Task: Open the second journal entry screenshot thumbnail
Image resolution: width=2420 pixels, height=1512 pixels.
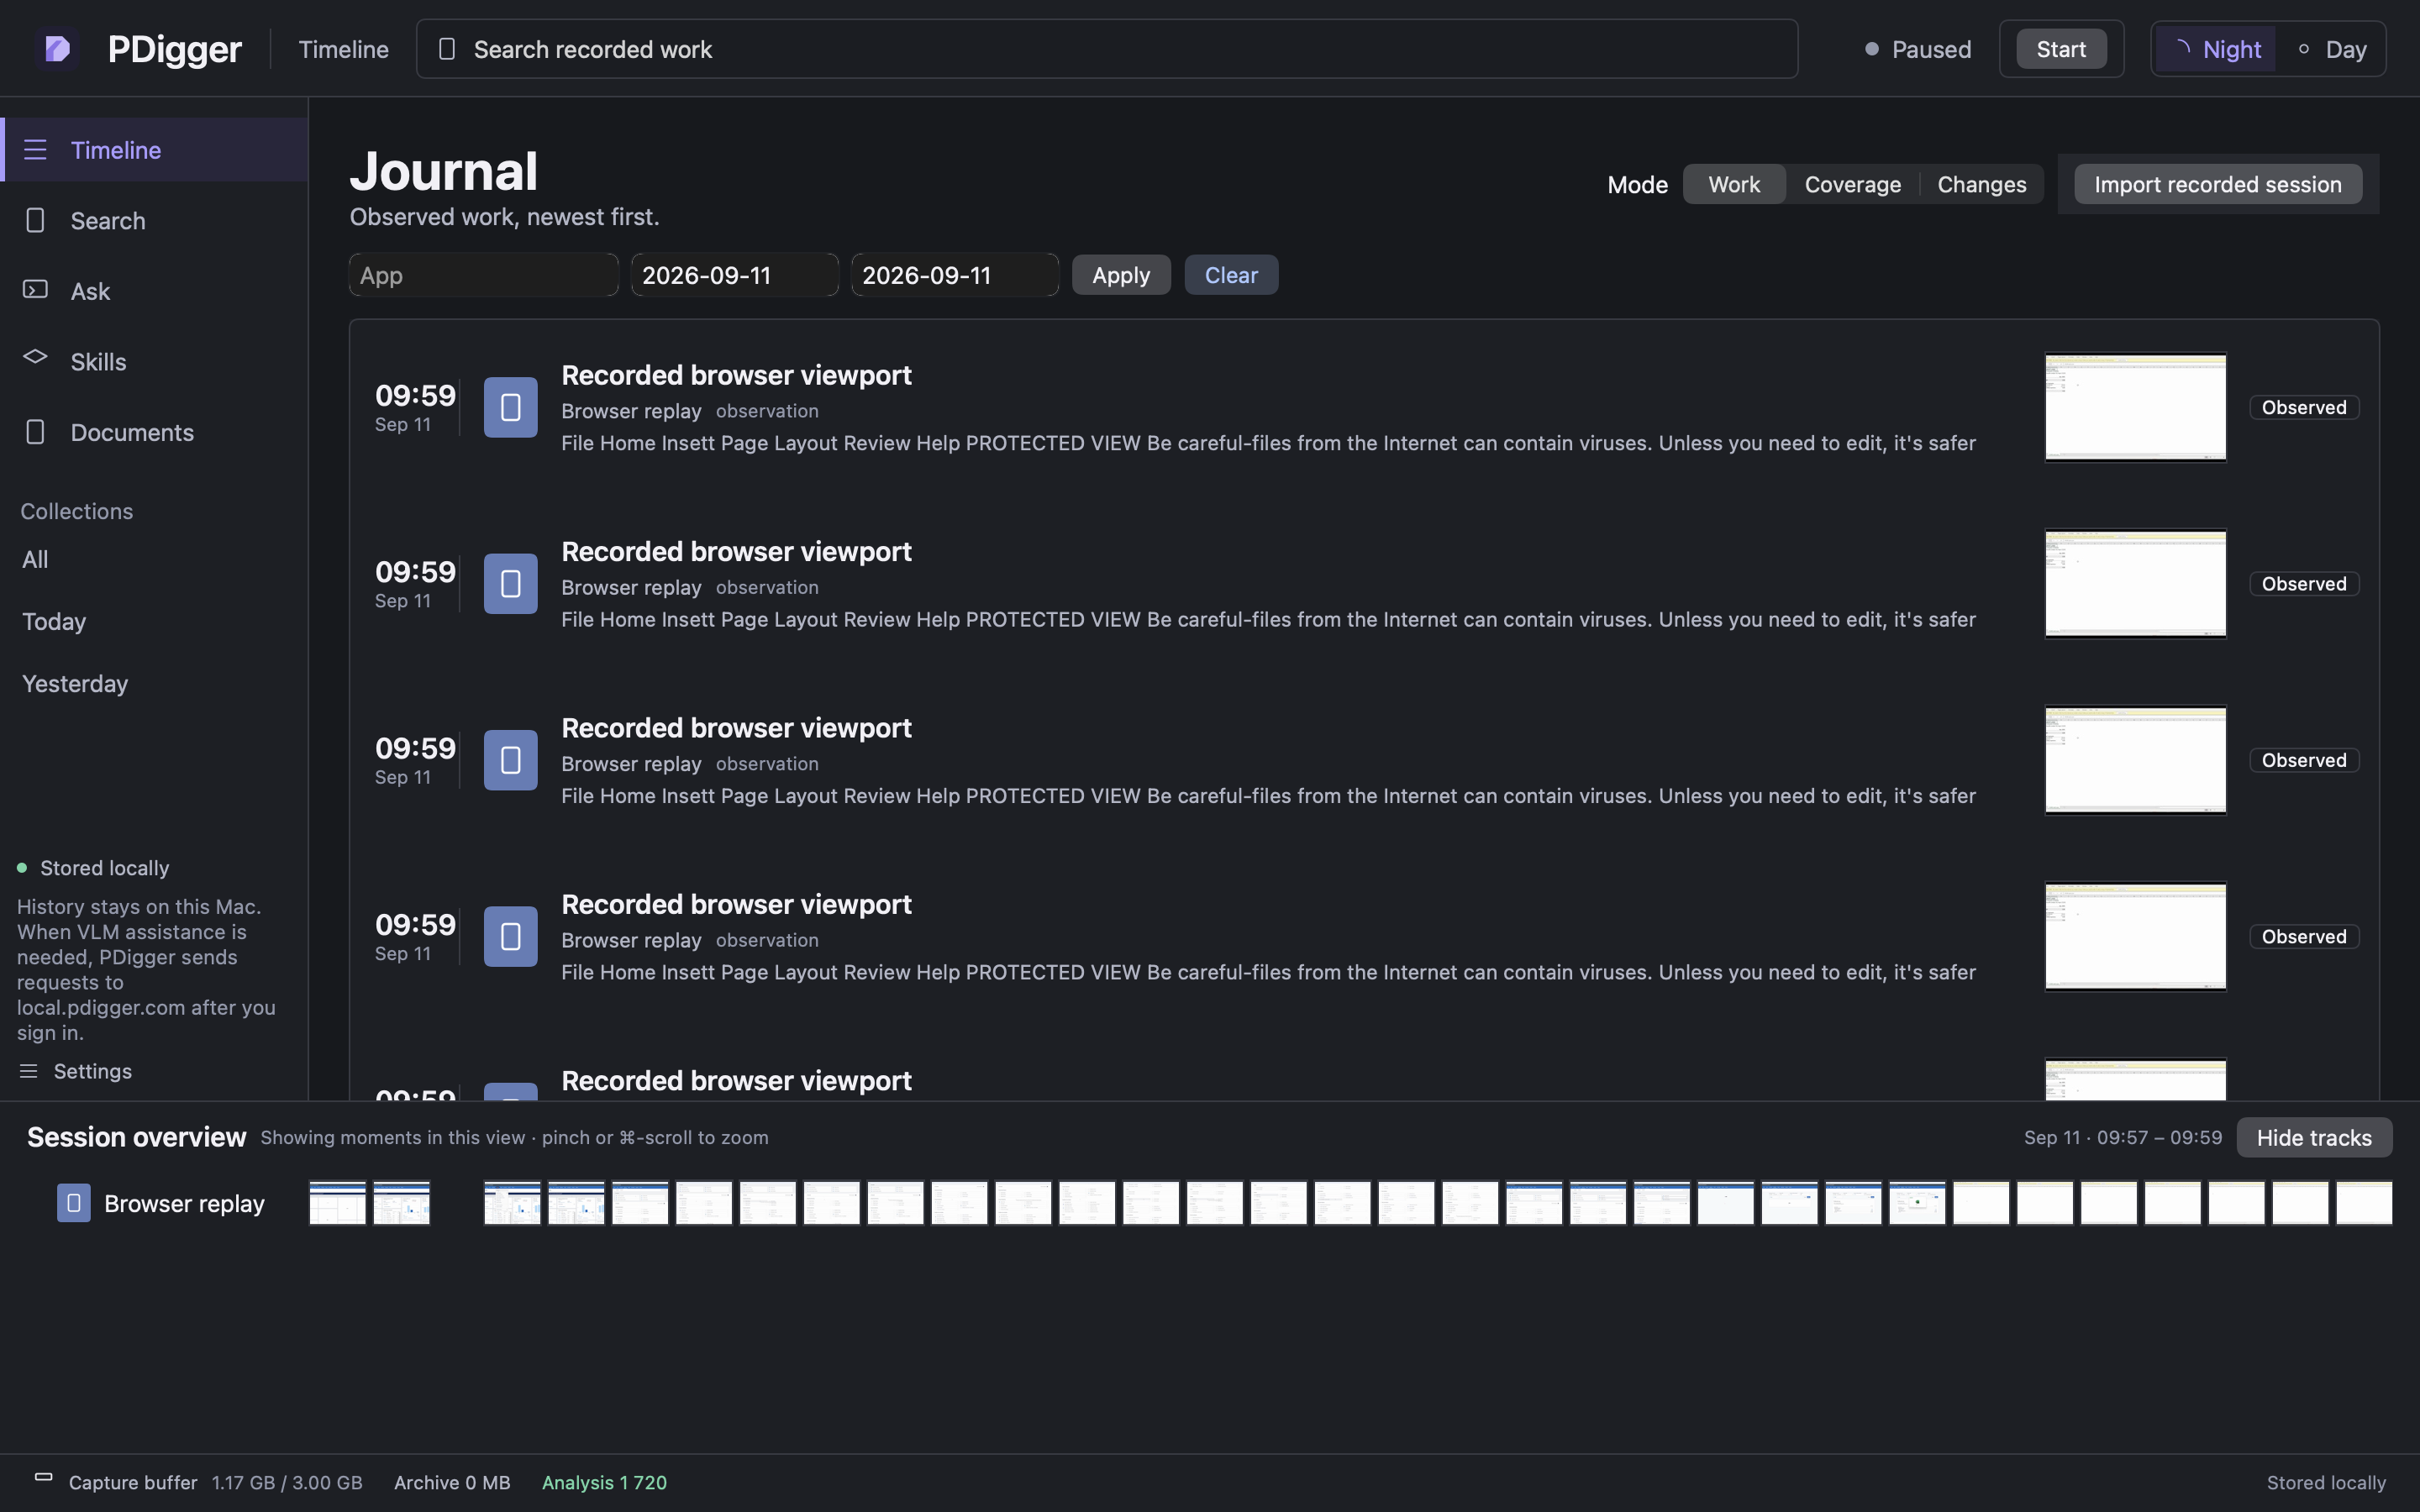Action: click(x=2135, y=584)
